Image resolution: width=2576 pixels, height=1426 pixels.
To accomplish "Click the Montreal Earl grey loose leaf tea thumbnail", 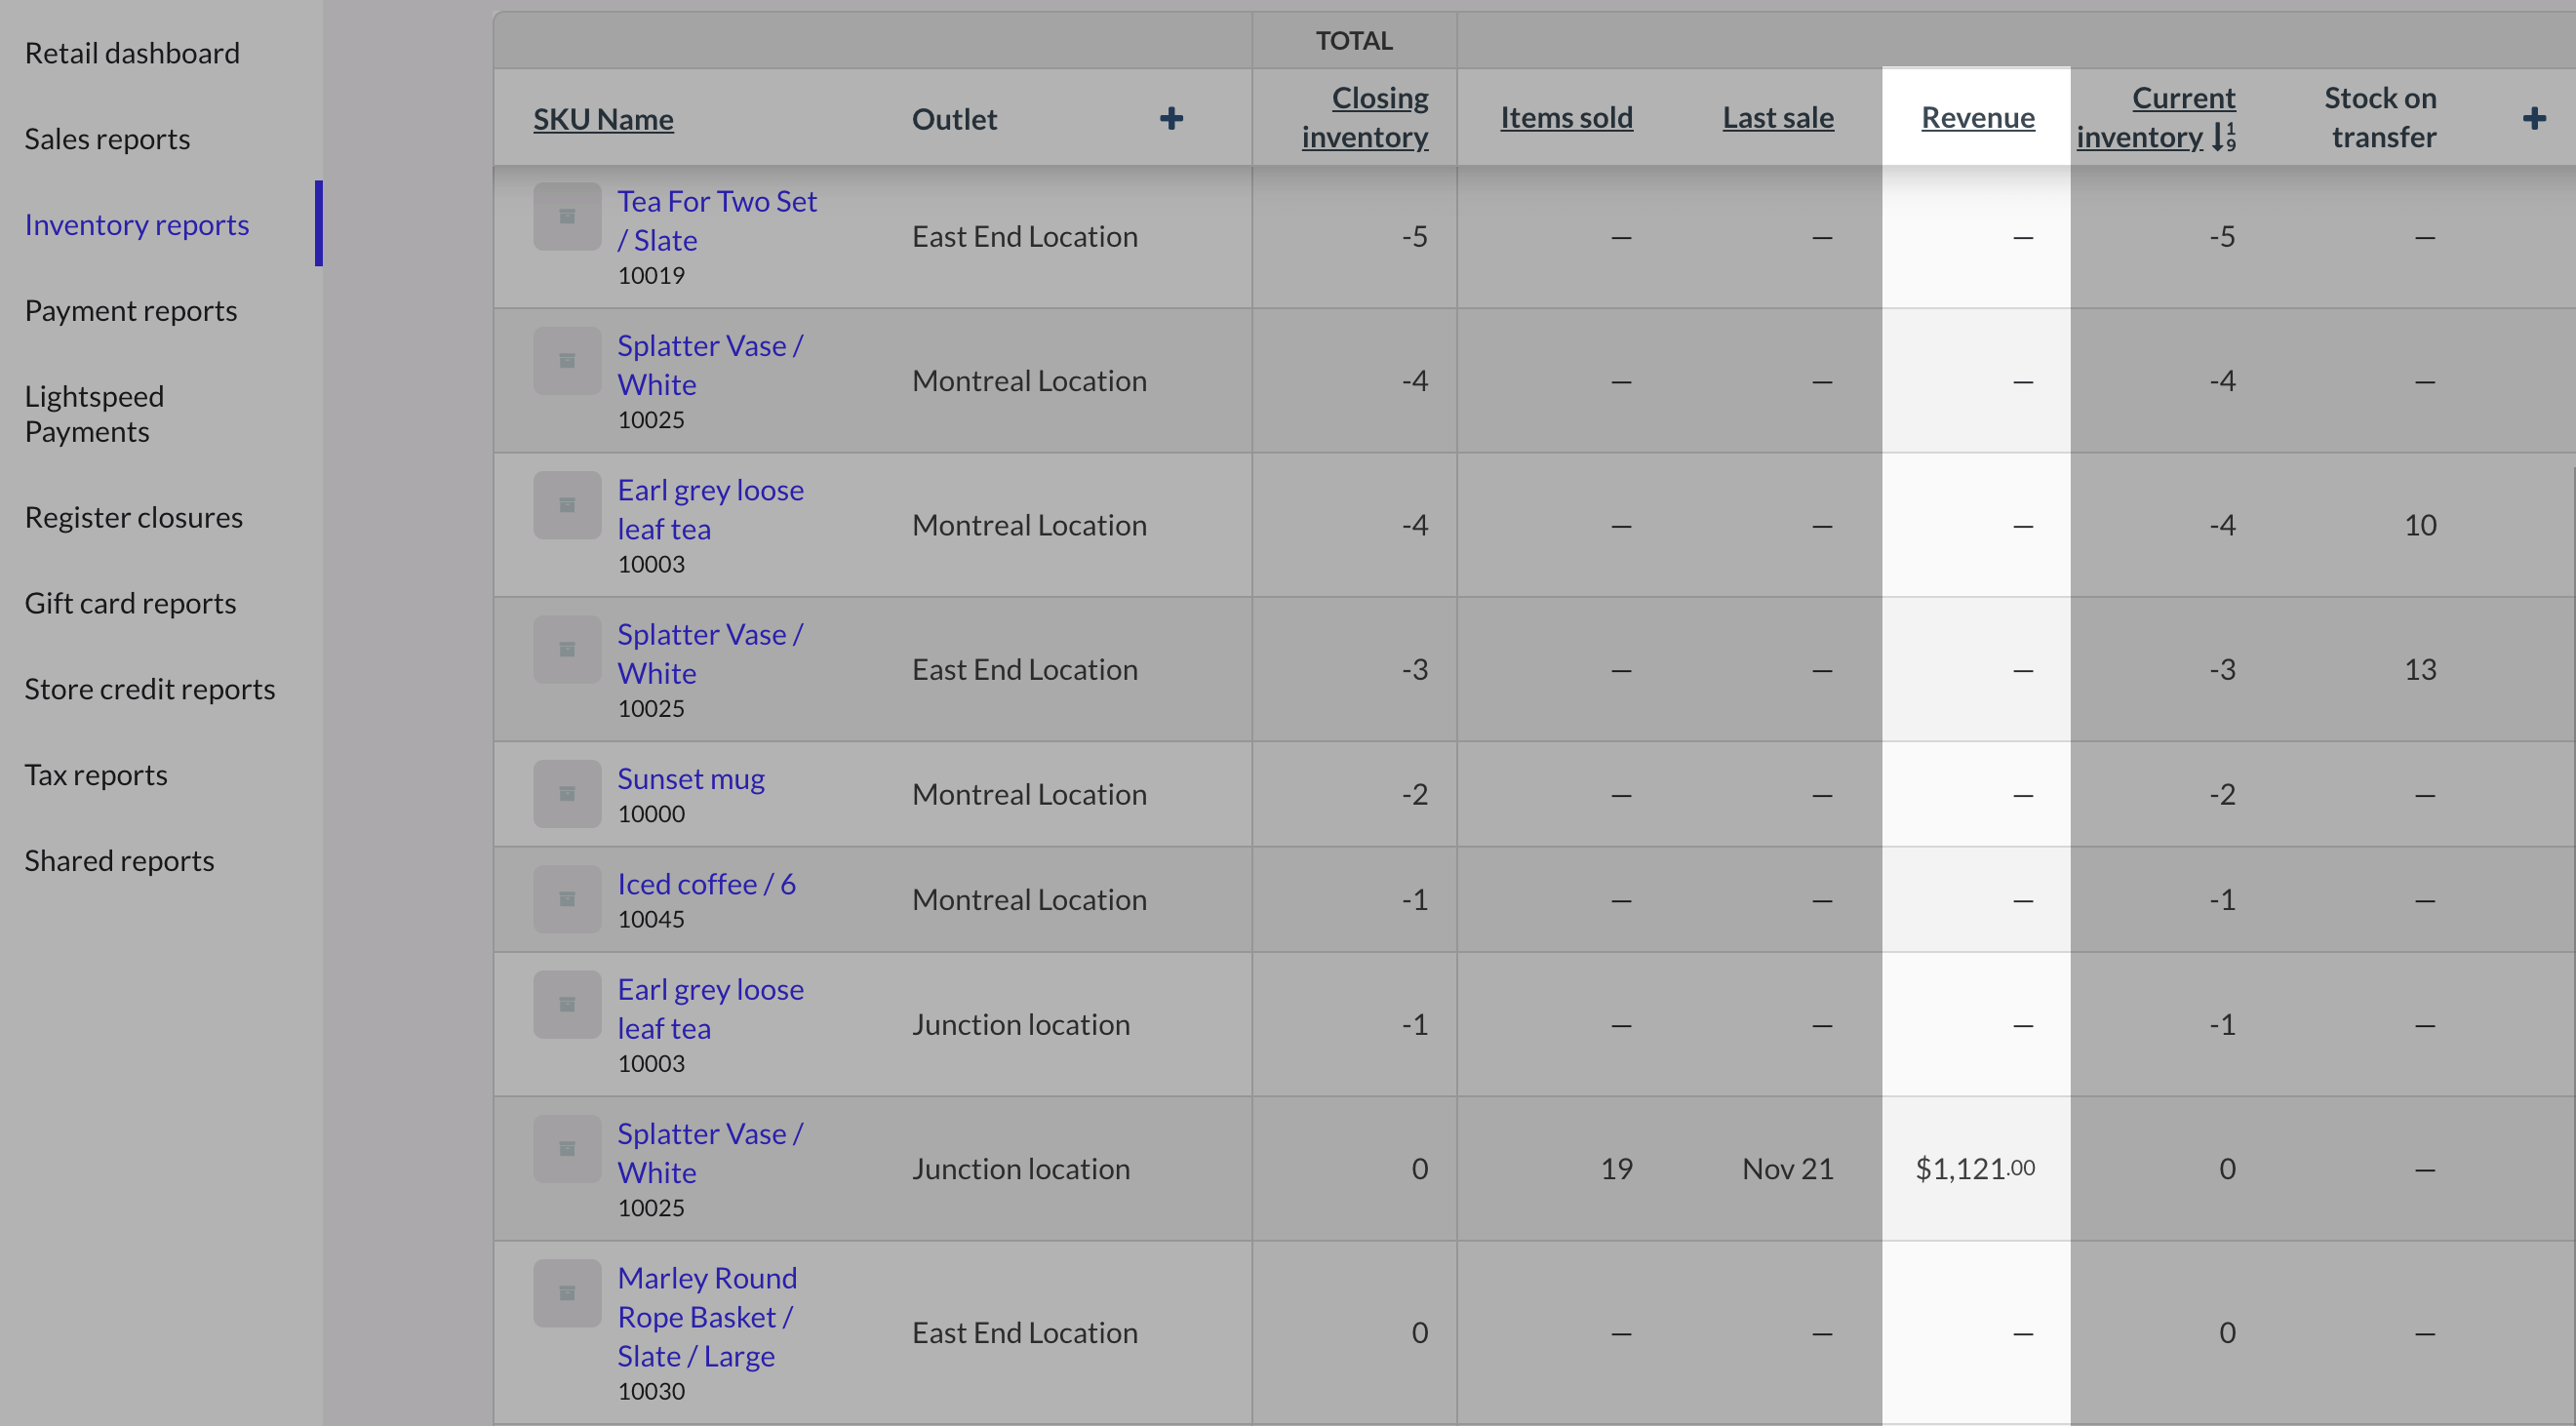I will coord(566,505).
